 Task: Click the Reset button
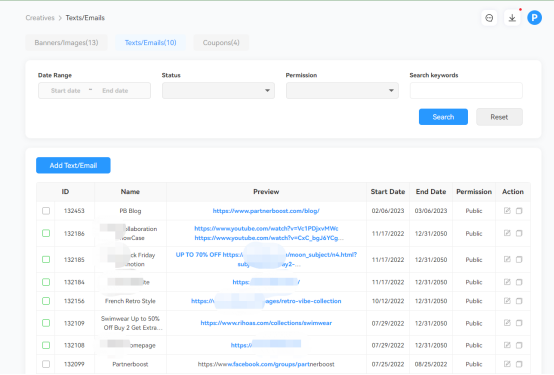(499, 117)
